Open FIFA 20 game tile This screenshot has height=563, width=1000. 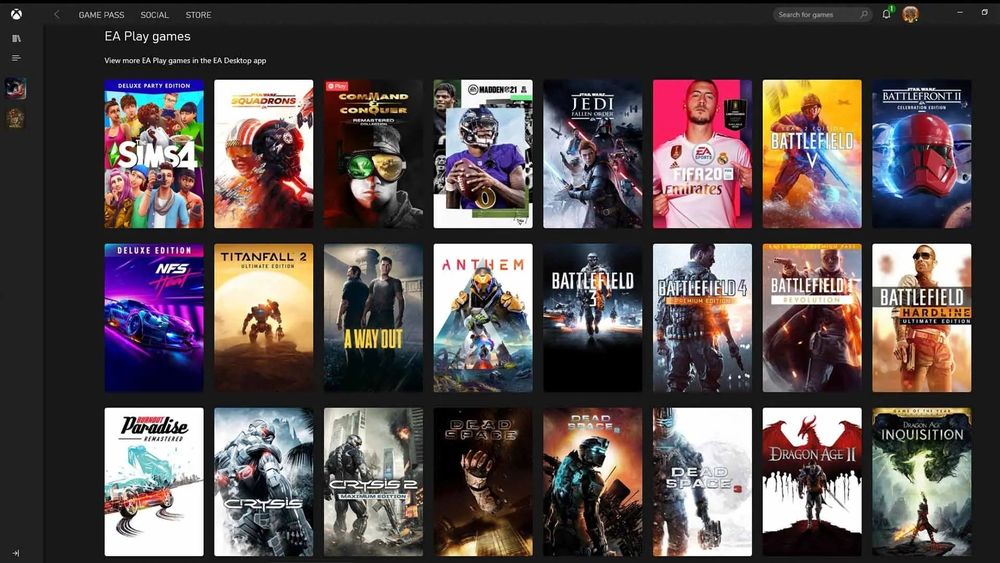click(703, 154)
